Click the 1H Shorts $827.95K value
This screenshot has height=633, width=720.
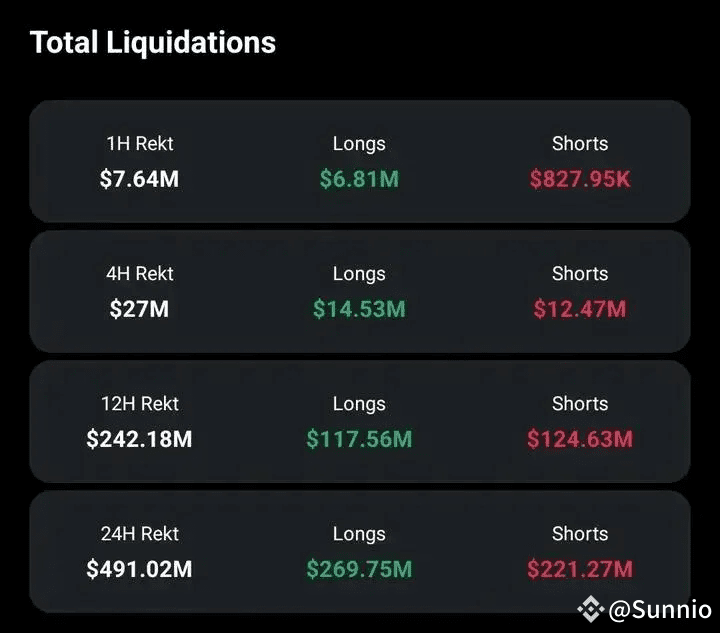pyautogui.click(x=580, y=179)
